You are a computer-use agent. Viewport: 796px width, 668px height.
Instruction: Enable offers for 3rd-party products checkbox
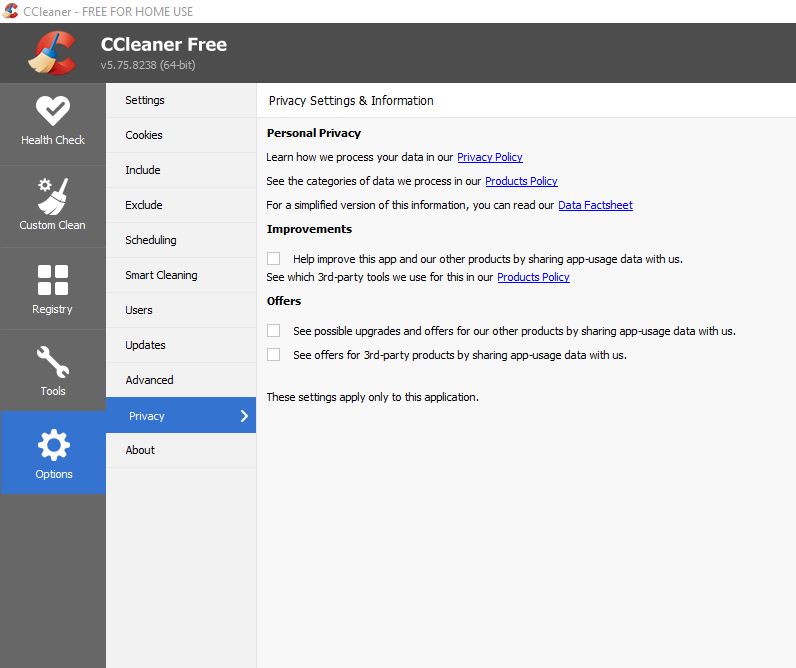(274, 354)
